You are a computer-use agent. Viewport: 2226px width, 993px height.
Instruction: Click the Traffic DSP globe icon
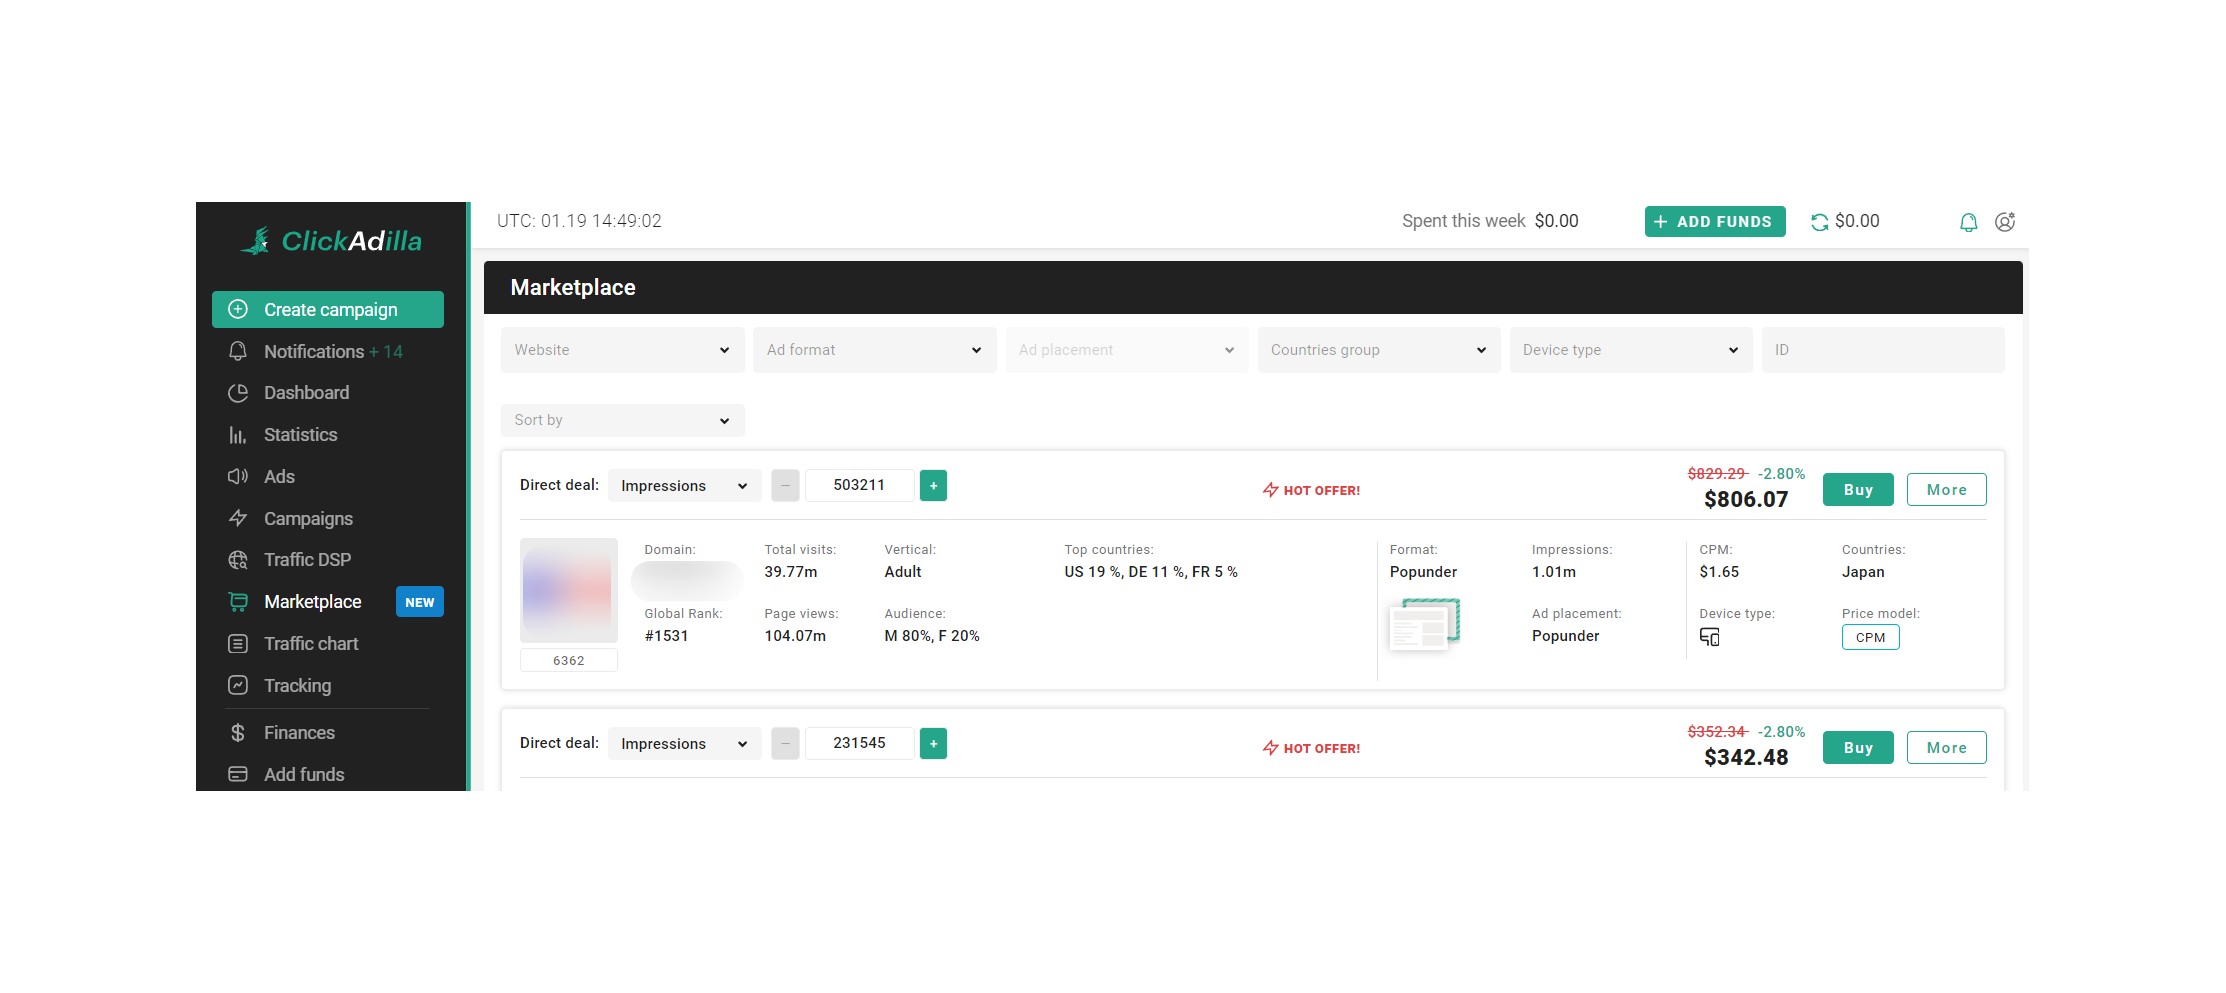pos(238,560)
